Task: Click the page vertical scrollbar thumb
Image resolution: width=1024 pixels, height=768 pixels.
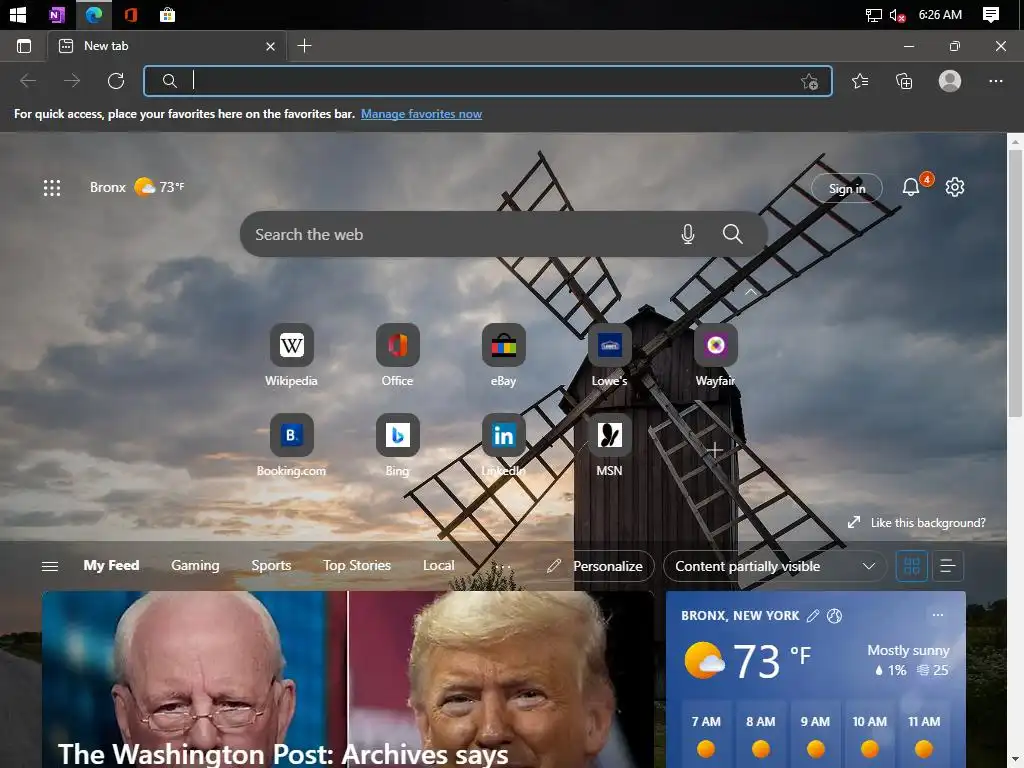Action: [x=1015, y=282]
